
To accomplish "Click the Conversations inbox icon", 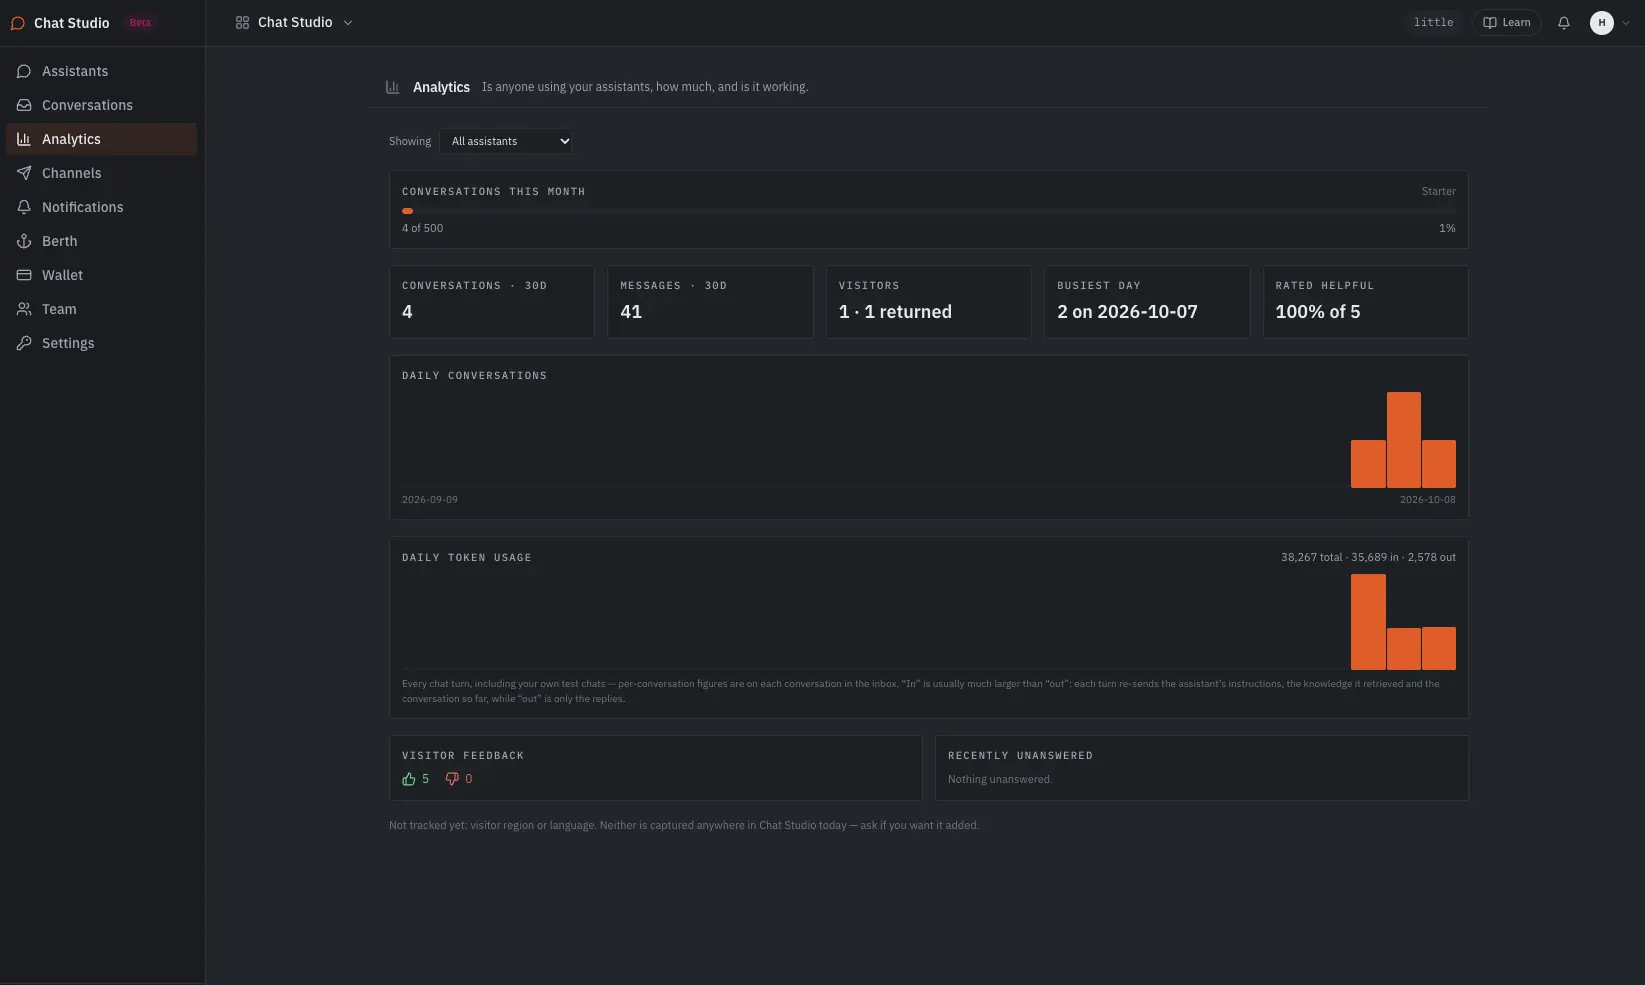I will pyautogui.click(x=24, y=105).
